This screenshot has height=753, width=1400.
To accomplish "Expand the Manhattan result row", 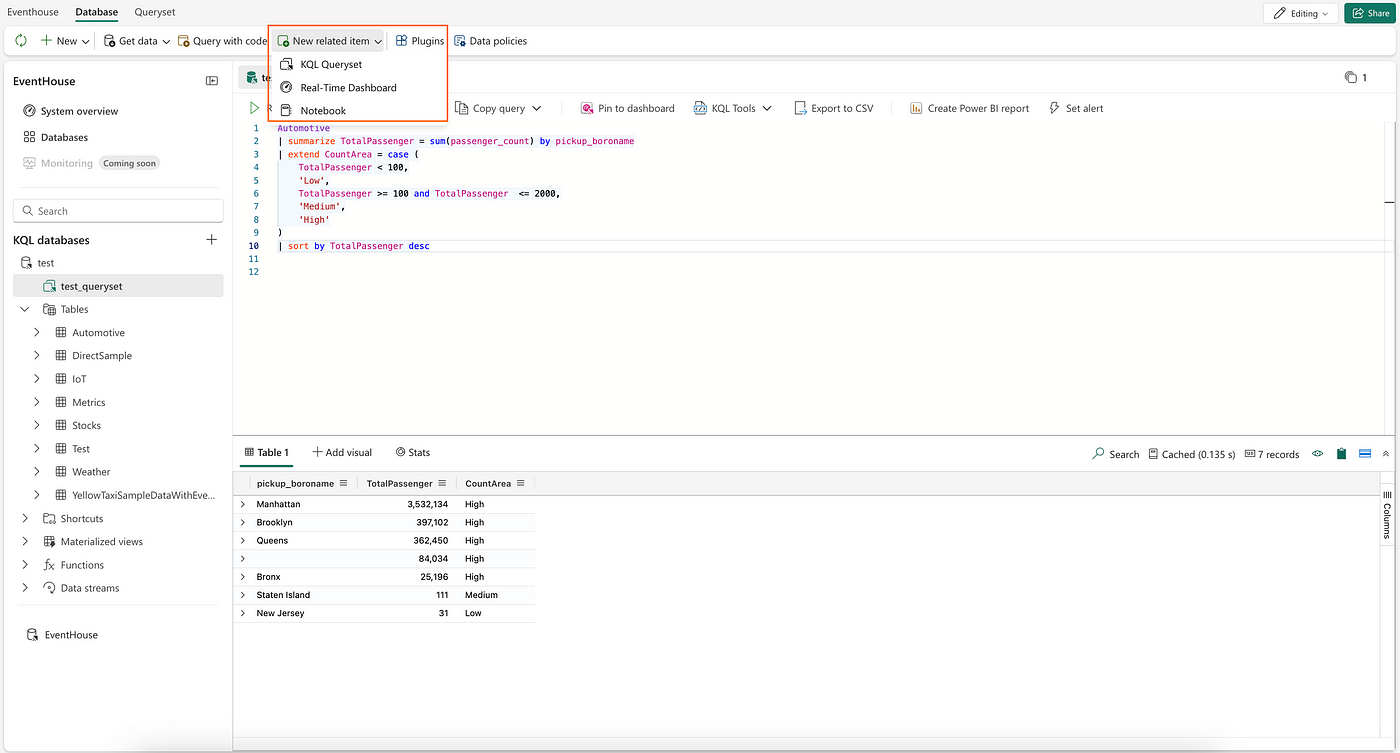I will [x=242, y=504].
